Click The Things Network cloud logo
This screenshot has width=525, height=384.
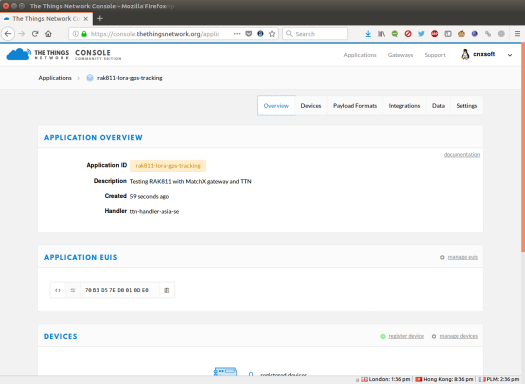19,54
